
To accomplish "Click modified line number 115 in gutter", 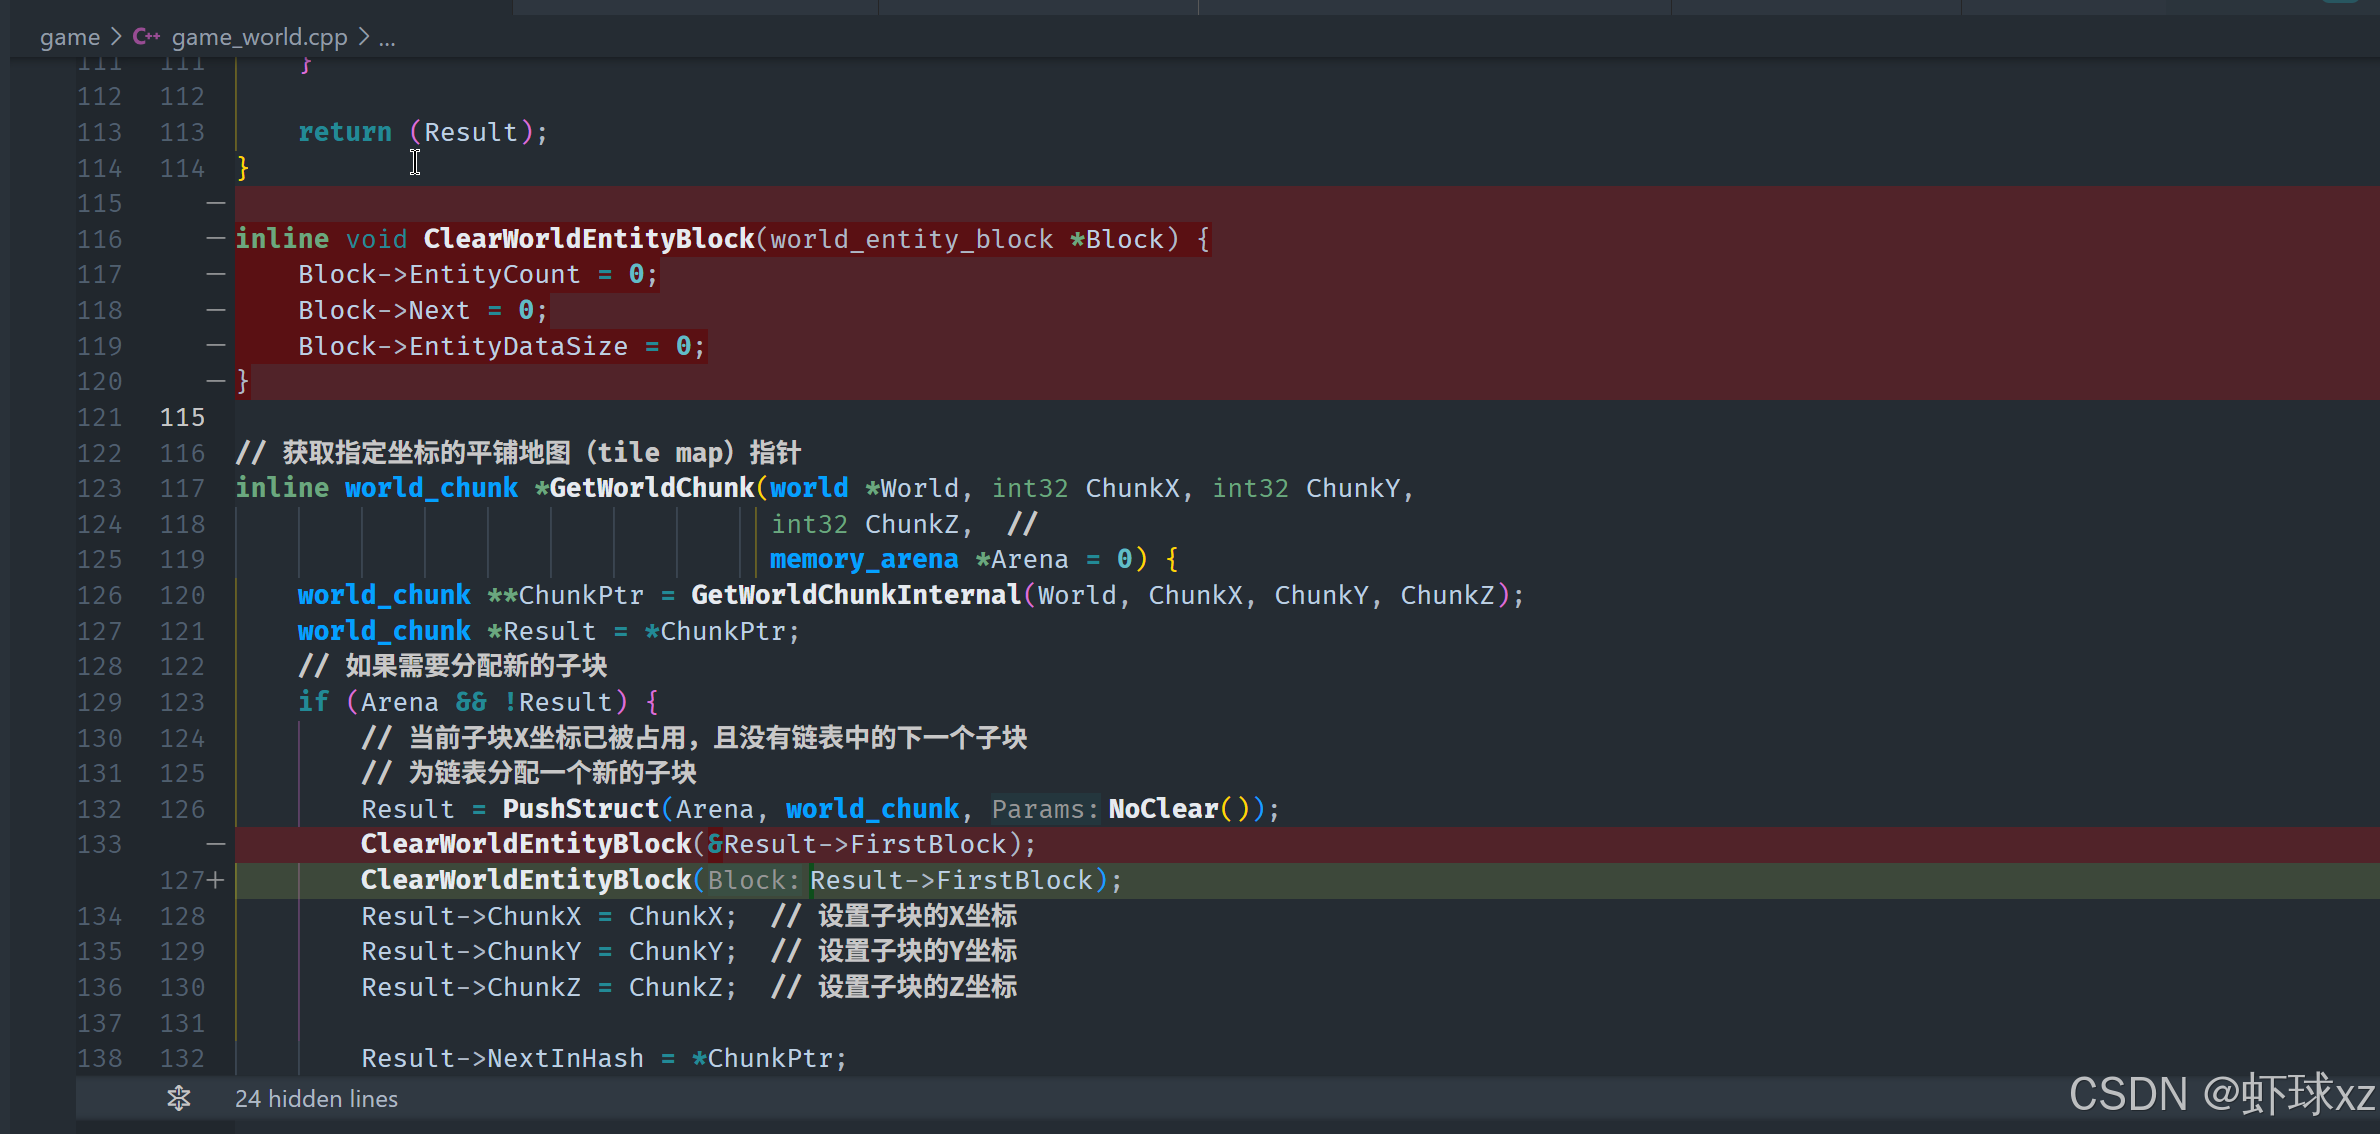I will (182, 417).
